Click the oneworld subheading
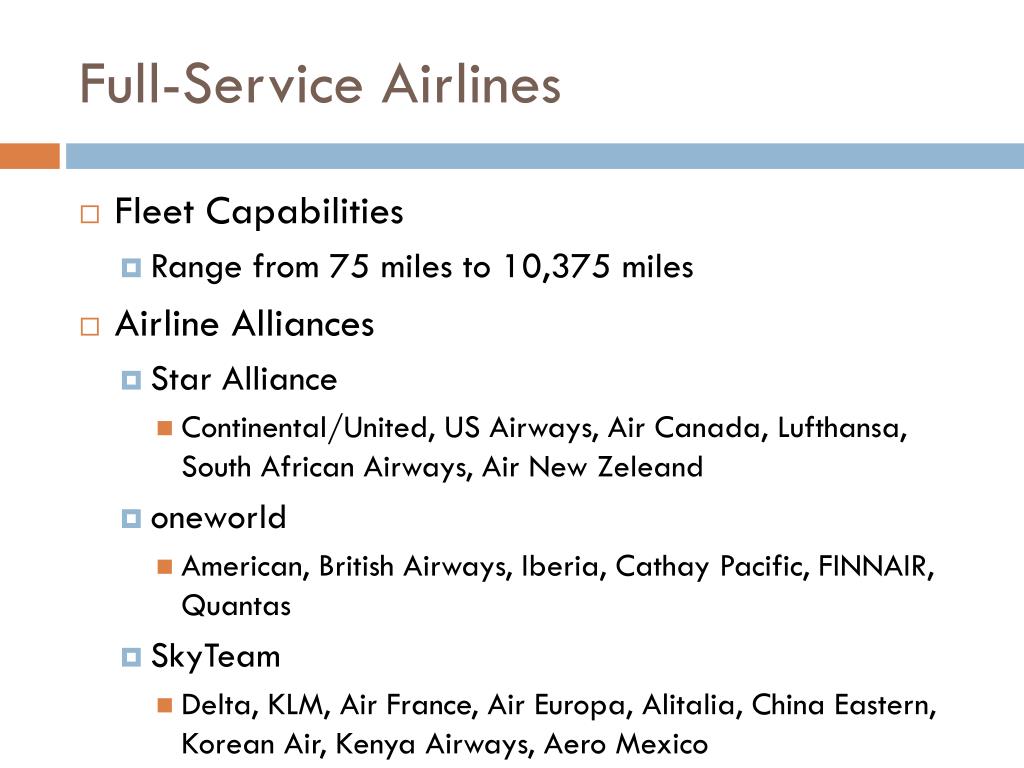Image resolution: width=1024 pixels, height=768 pixels. click(x=219, y=518)
